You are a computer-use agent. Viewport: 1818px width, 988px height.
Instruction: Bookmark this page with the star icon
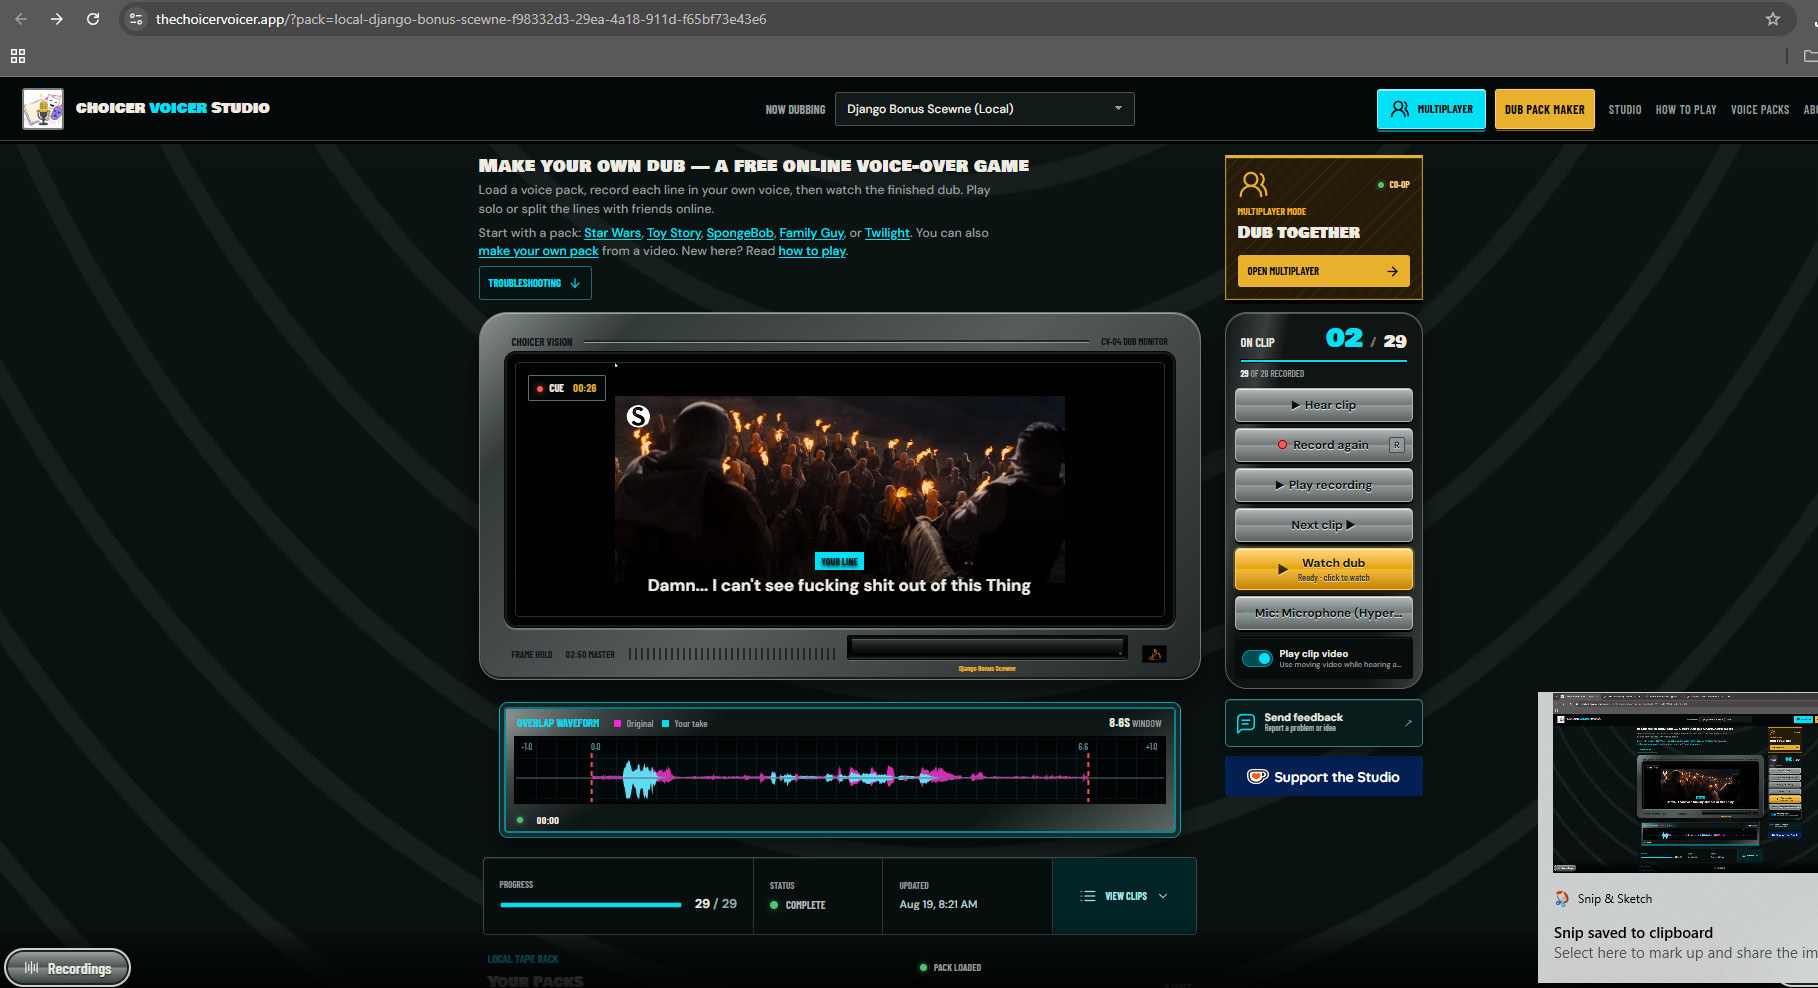[1773, 19]
